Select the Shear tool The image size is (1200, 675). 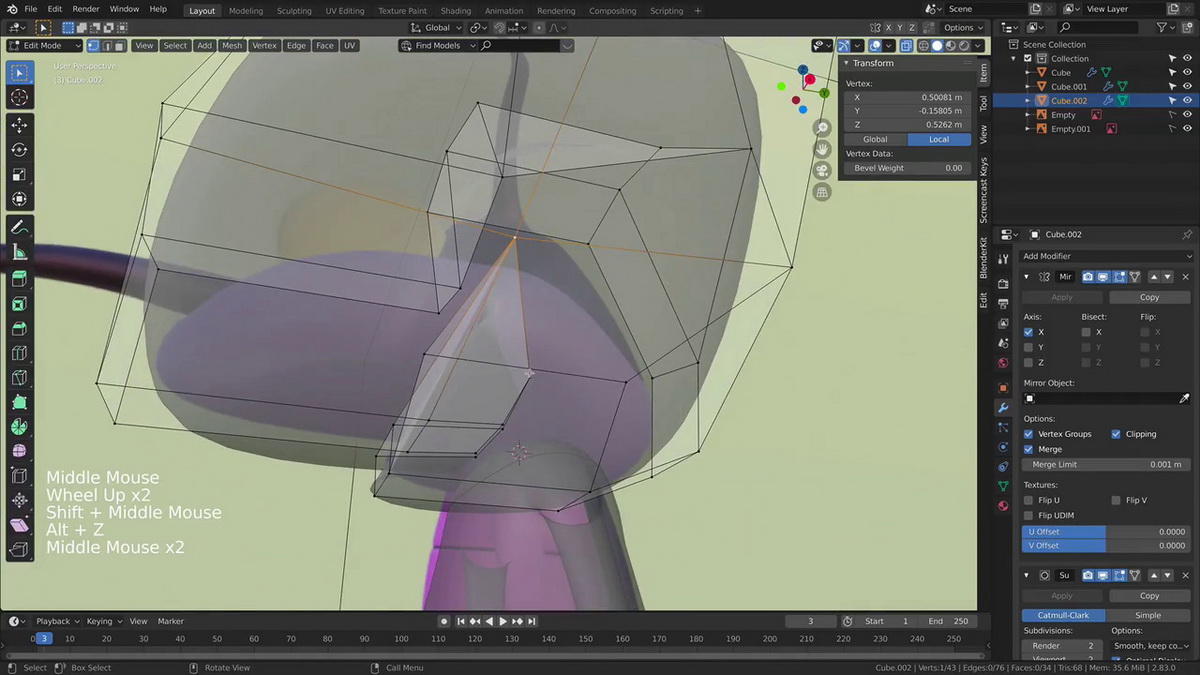(19, 525)
